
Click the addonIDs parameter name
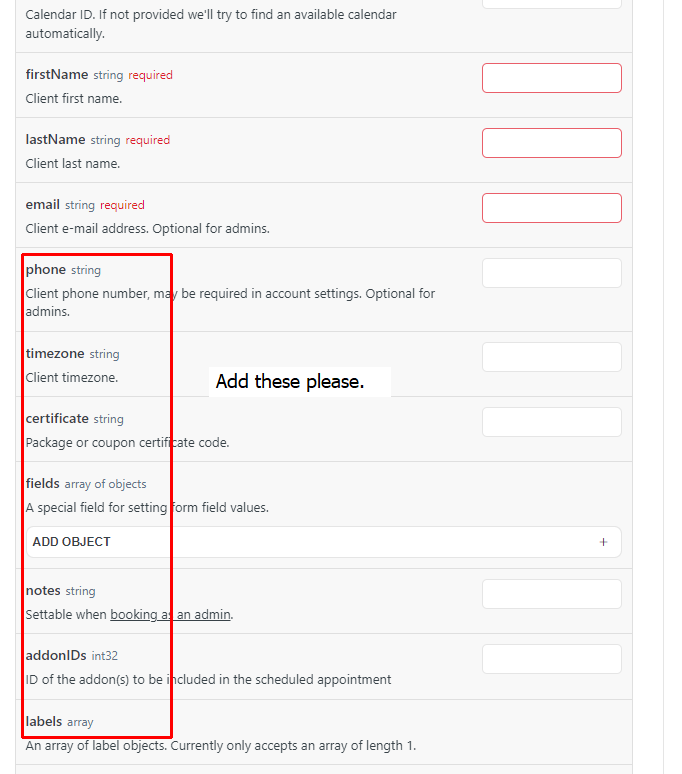[x=56, y=656]
